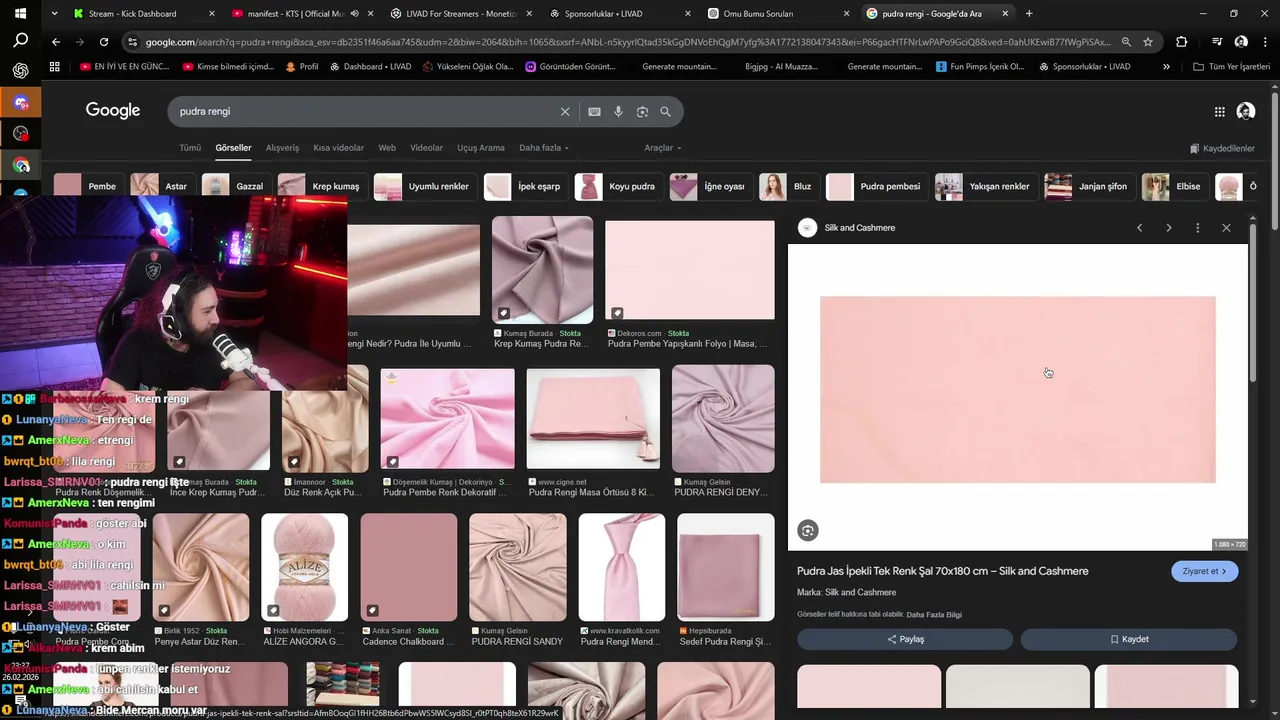The width and height of the screenshot is (1280, 720).
Task: Share the image with Paylaş
Action: click(x=905, y=639)
